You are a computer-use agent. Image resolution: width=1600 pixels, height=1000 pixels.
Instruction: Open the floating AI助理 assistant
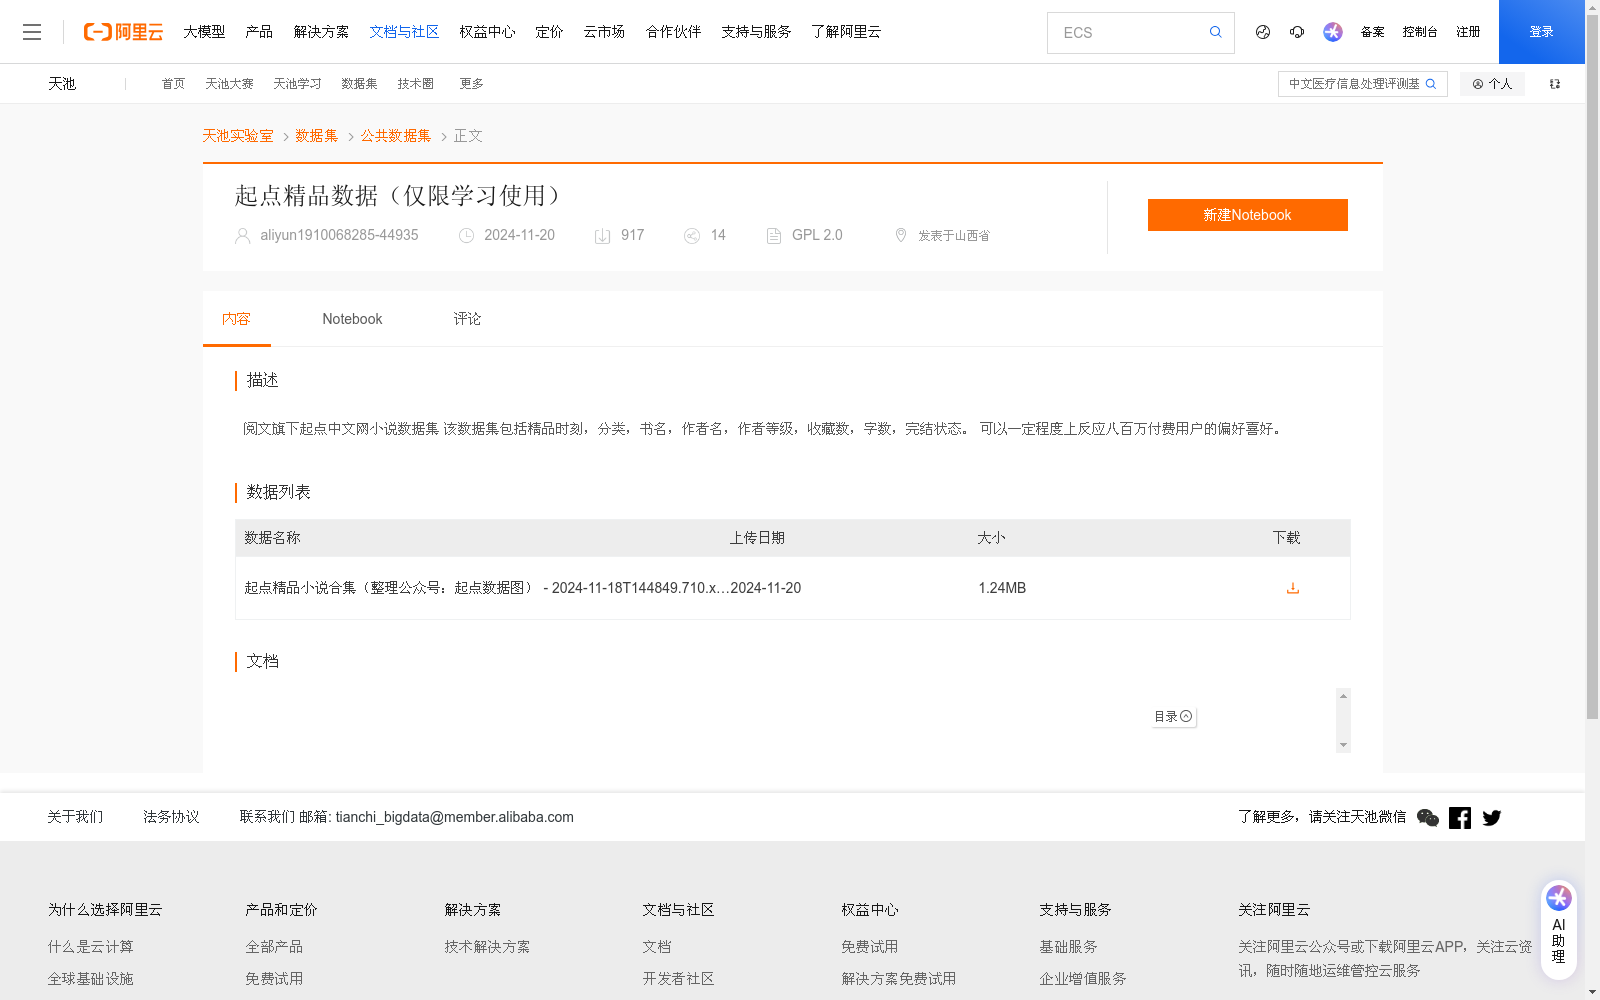(1558, 924)
